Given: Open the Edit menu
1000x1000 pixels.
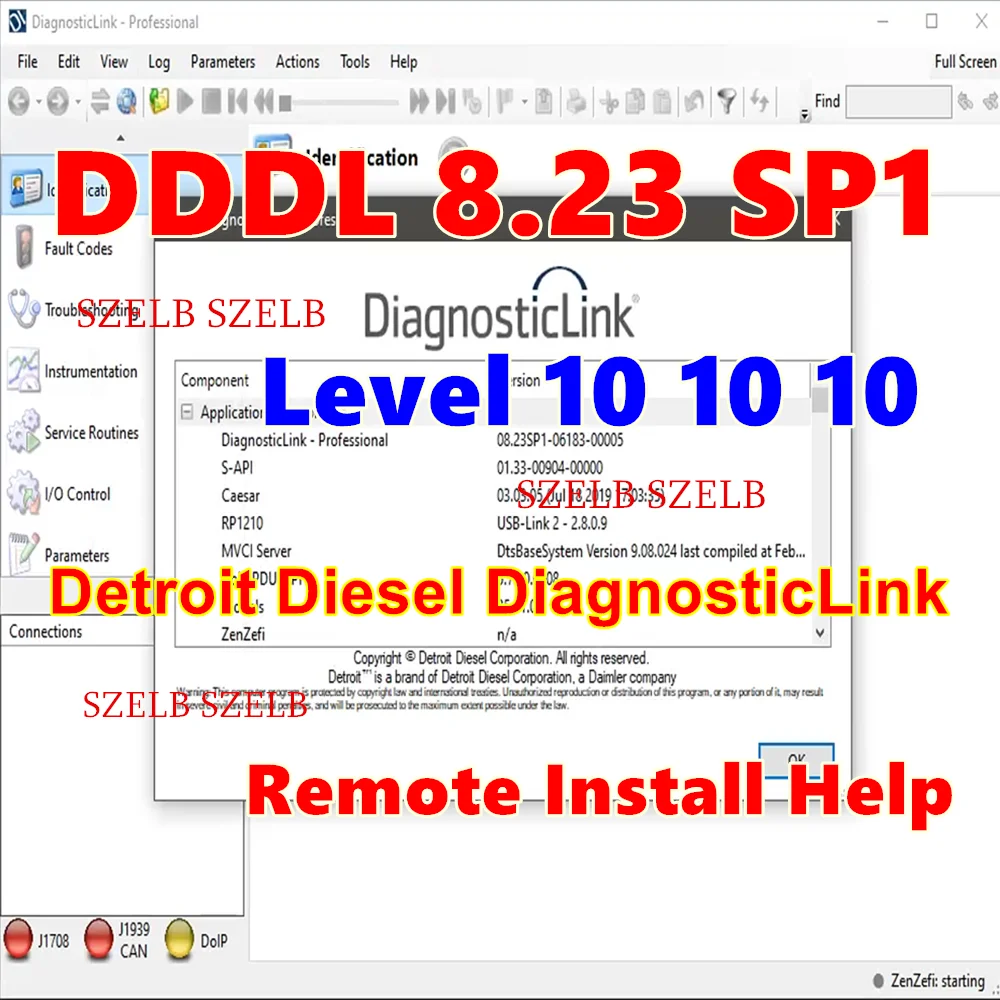Looking at the screenshot, I should point(69,62).
